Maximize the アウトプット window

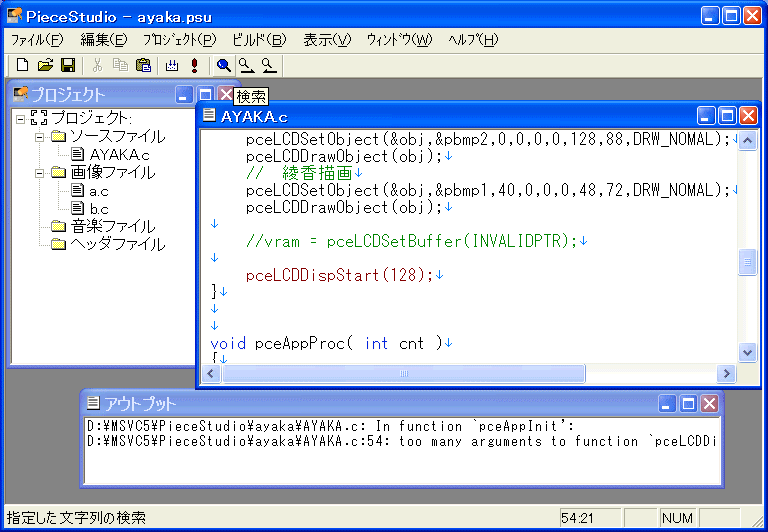pyautogui.click(x=688, y=404)
